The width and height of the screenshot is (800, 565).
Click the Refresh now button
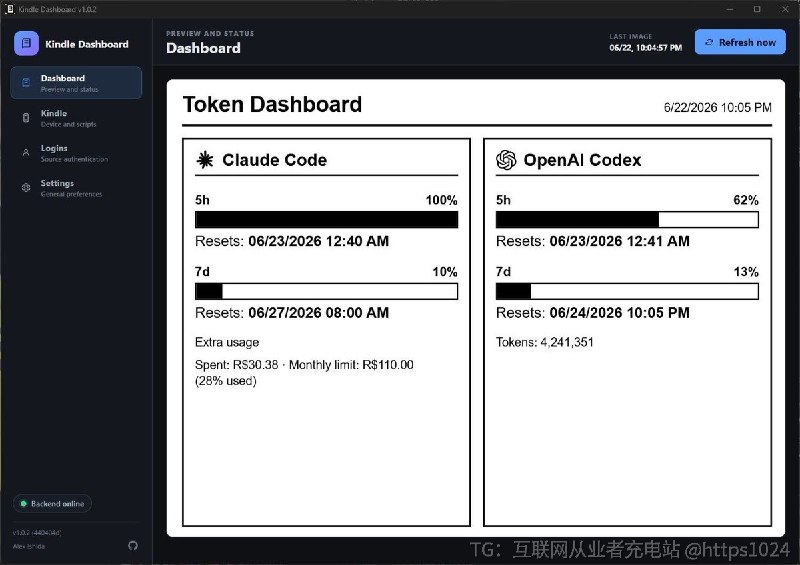pyautogui.click(x=740, y=42)
